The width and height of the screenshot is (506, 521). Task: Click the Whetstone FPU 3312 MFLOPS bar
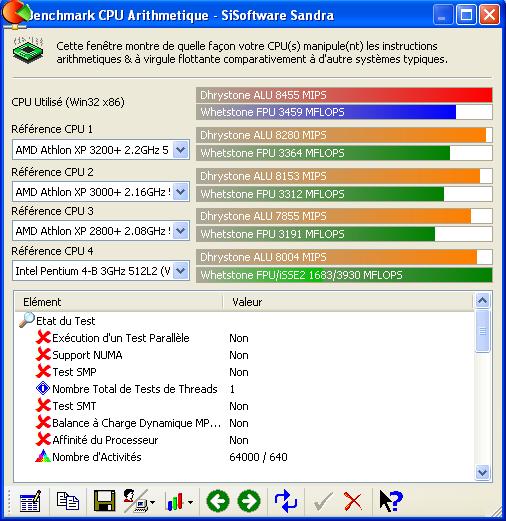[344, 194]
